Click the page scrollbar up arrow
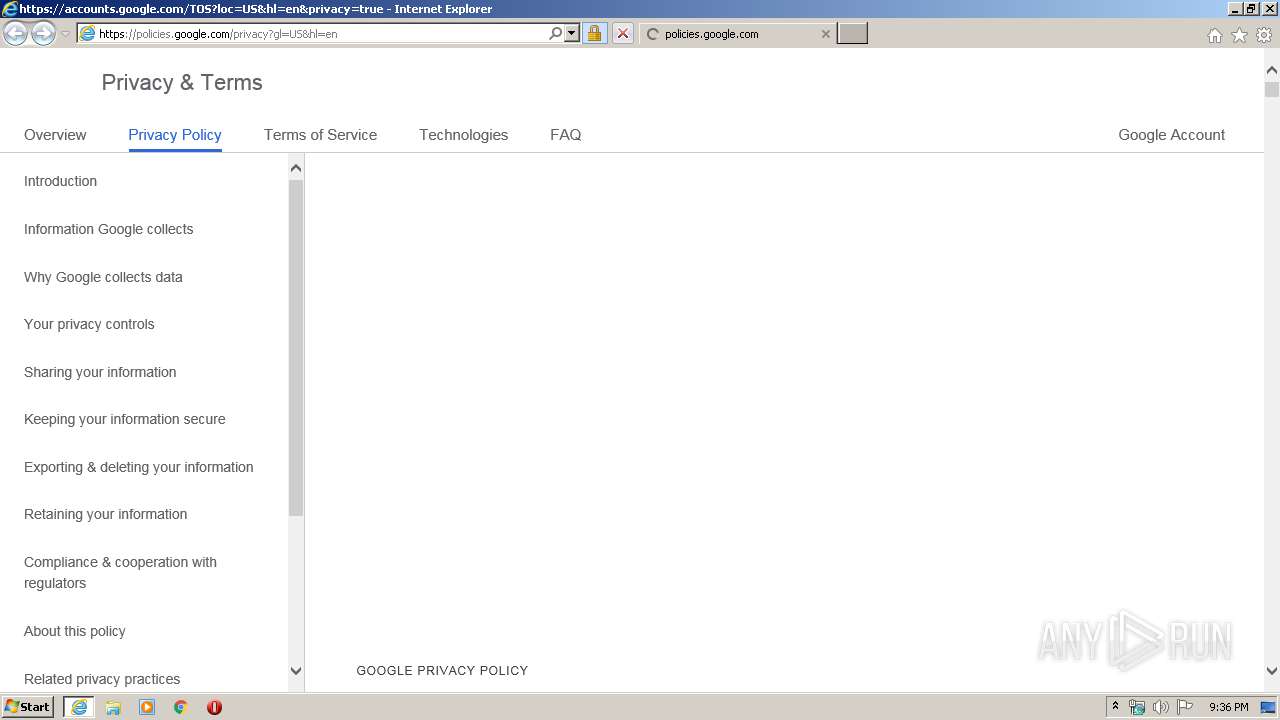1280x720 pixels. (x=1272, y=71)
